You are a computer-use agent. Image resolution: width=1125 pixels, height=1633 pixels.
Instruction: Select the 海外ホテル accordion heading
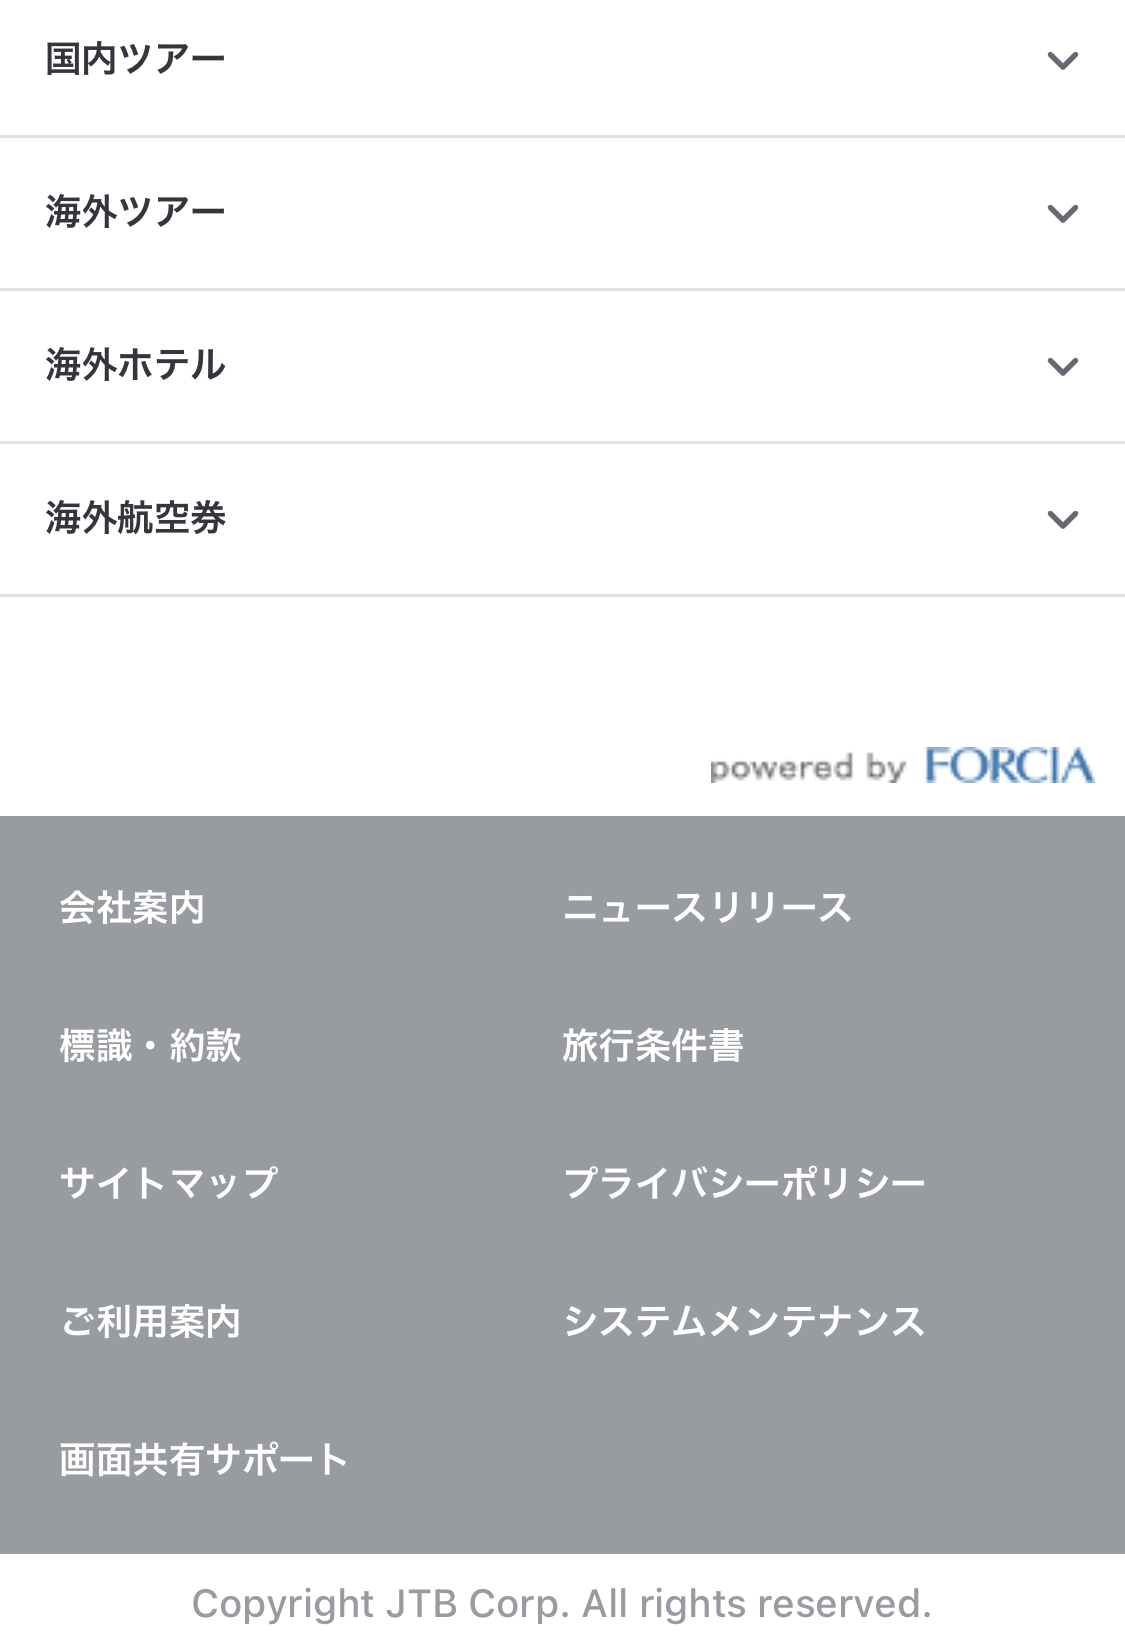135,365
